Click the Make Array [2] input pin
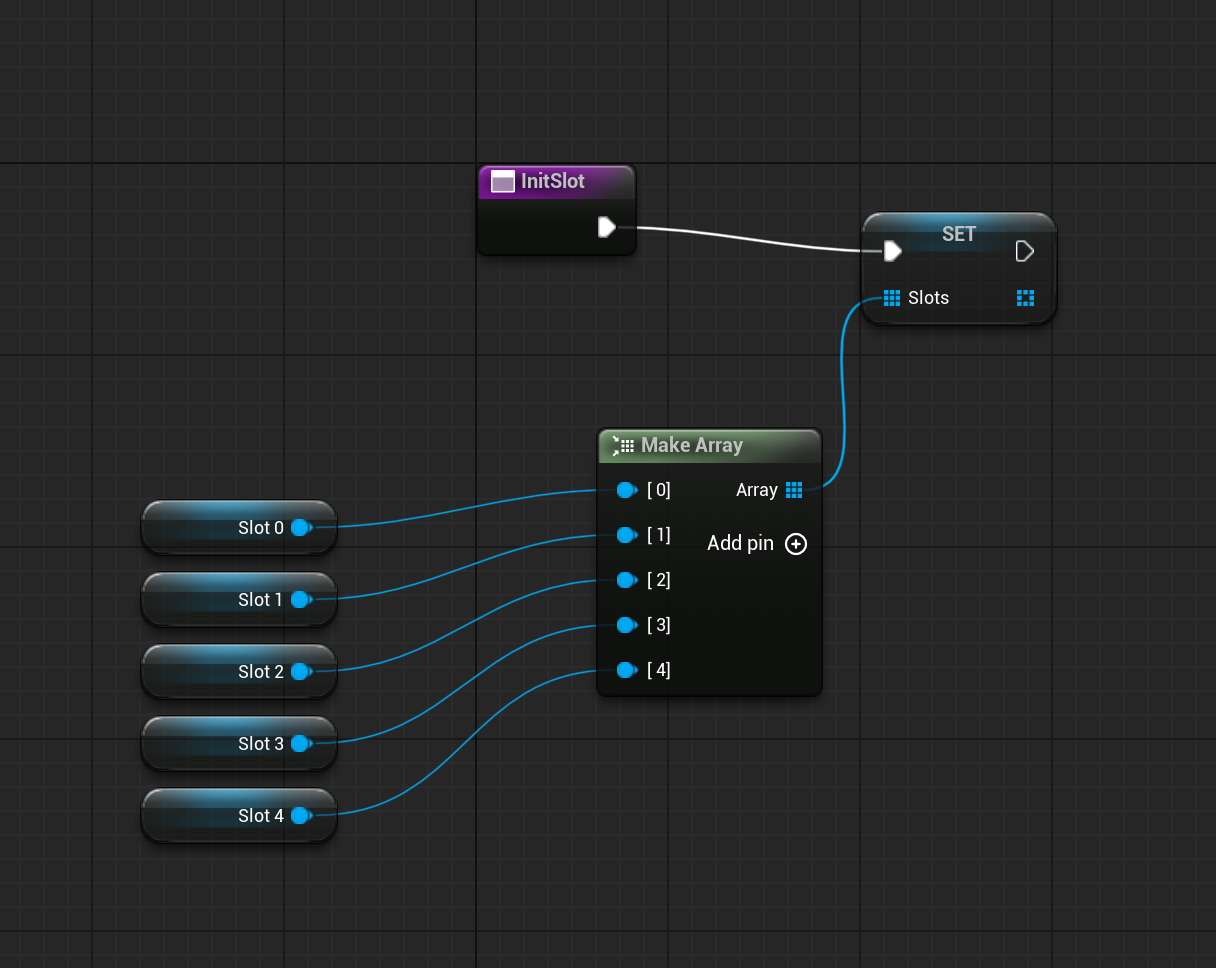 pos(626,580)
